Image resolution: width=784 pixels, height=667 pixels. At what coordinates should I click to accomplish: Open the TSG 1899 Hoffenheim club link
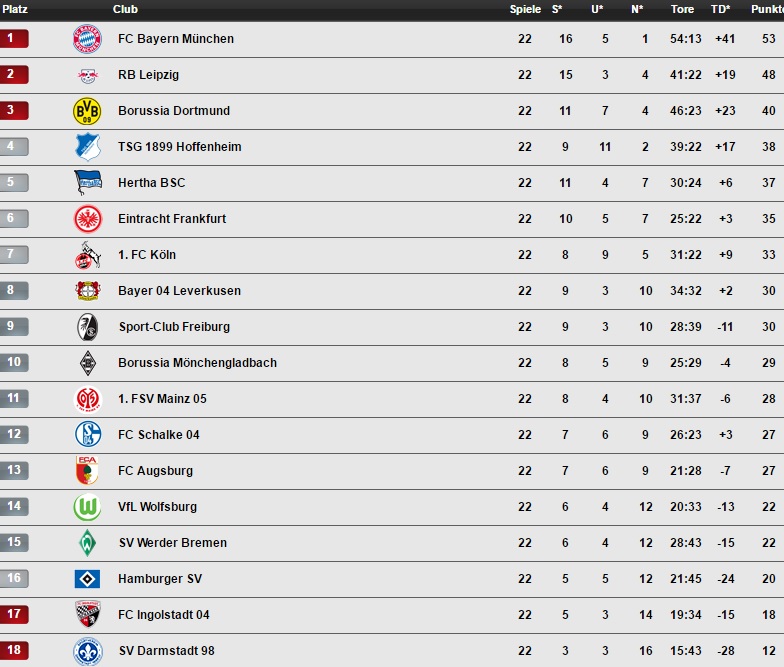pos(179,147)
